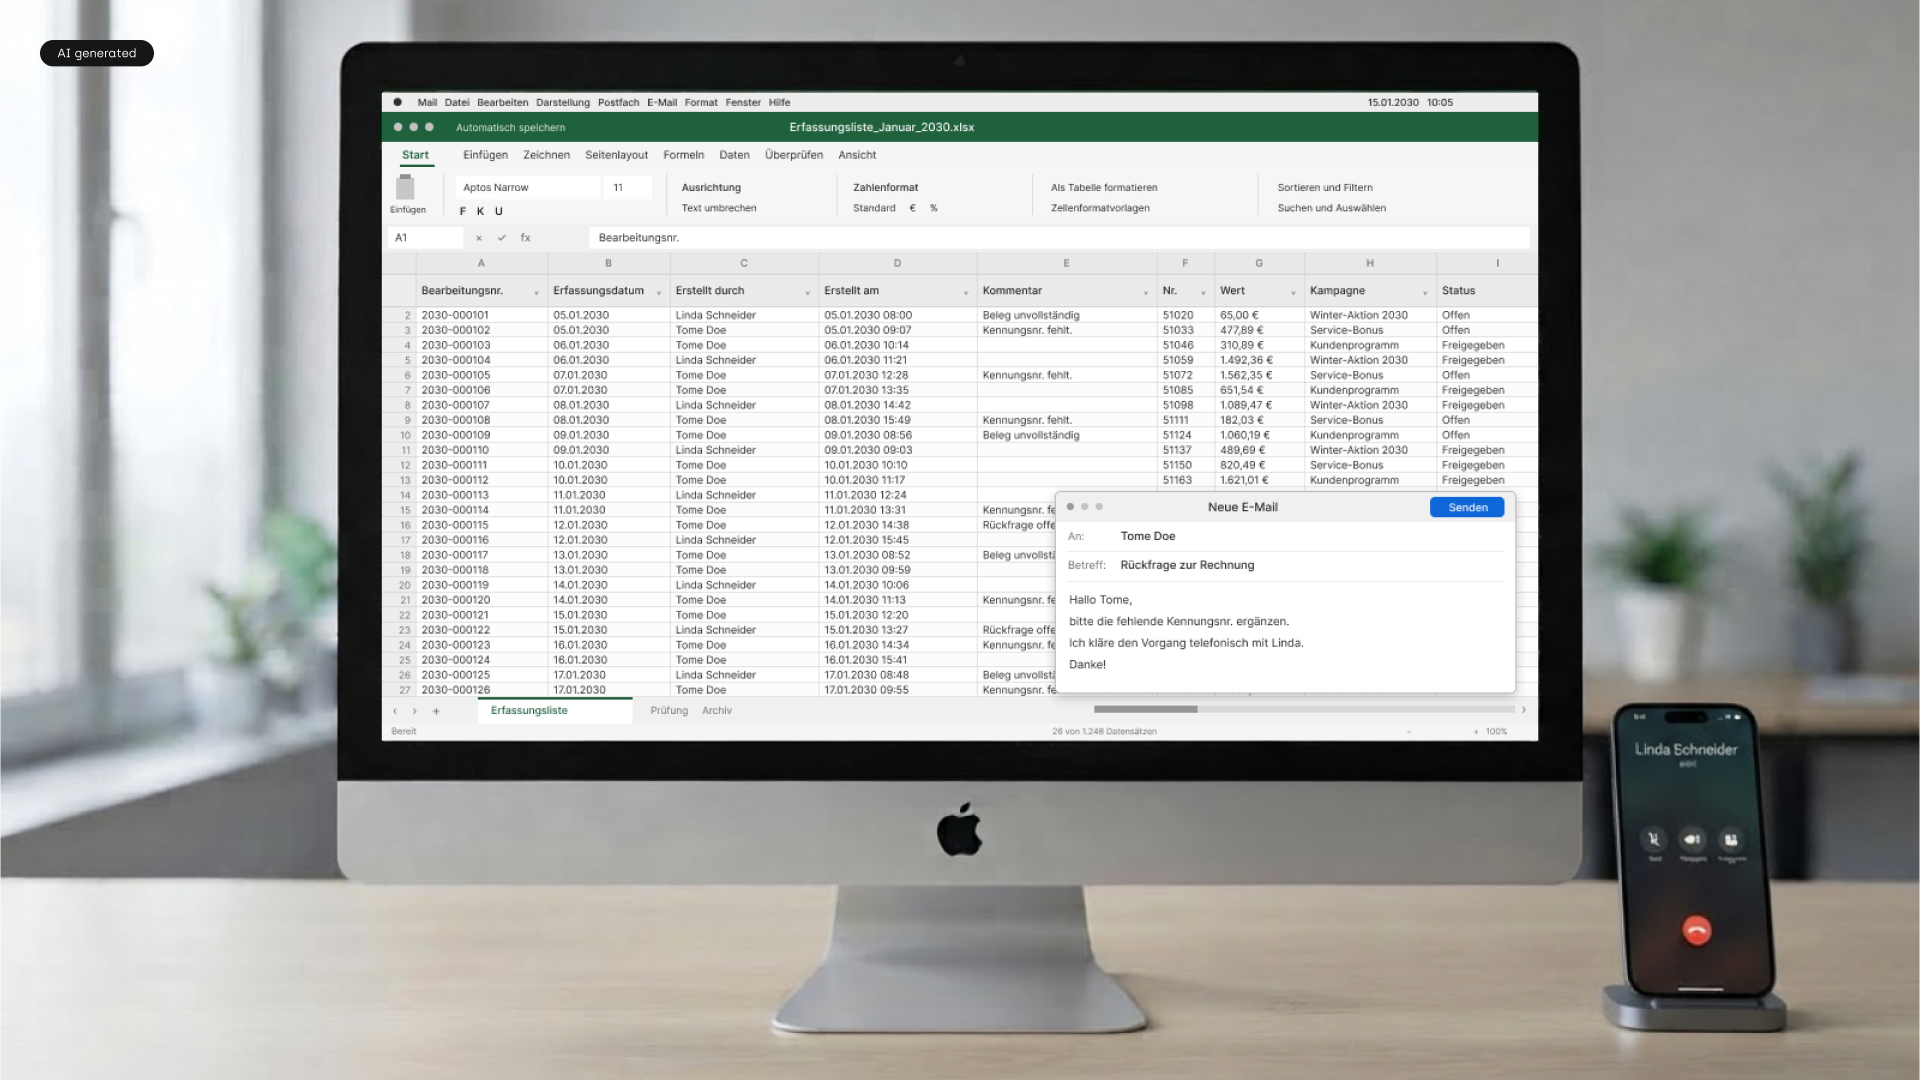
Task: Open the Nr. column filter arrow
Action: pyautogui.click(x=1203, y=292)
